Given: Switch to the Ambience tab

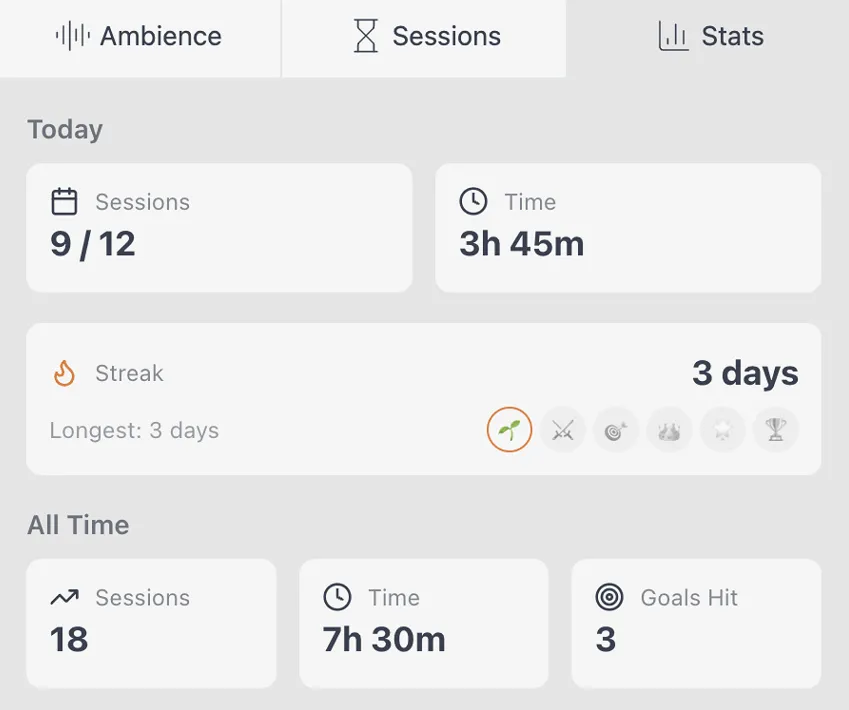Looking at the screenshot, I should point(140,36).
